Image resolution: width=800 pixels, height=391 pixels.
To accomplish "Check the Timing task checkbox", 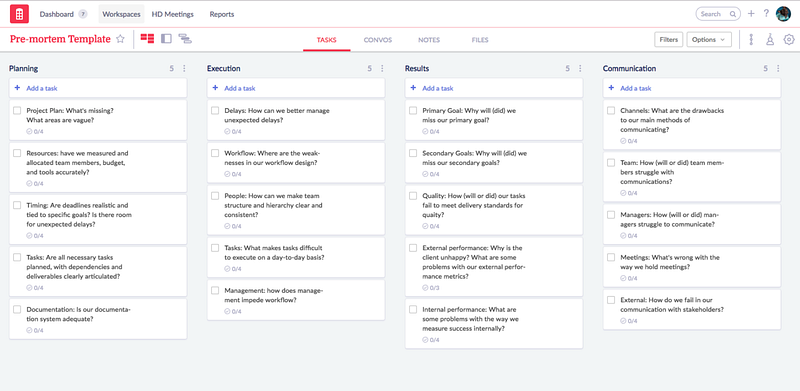I will point(17,205).
